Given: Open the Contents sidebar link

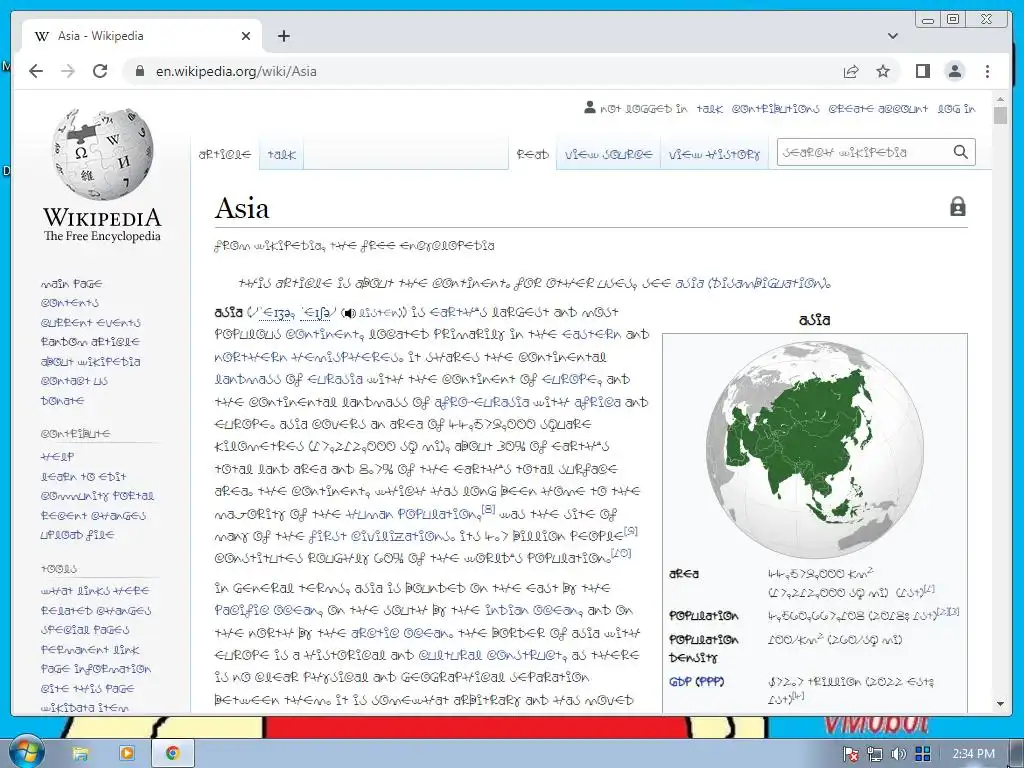Looking at the screenshot, I should click(x=69, y=303).
